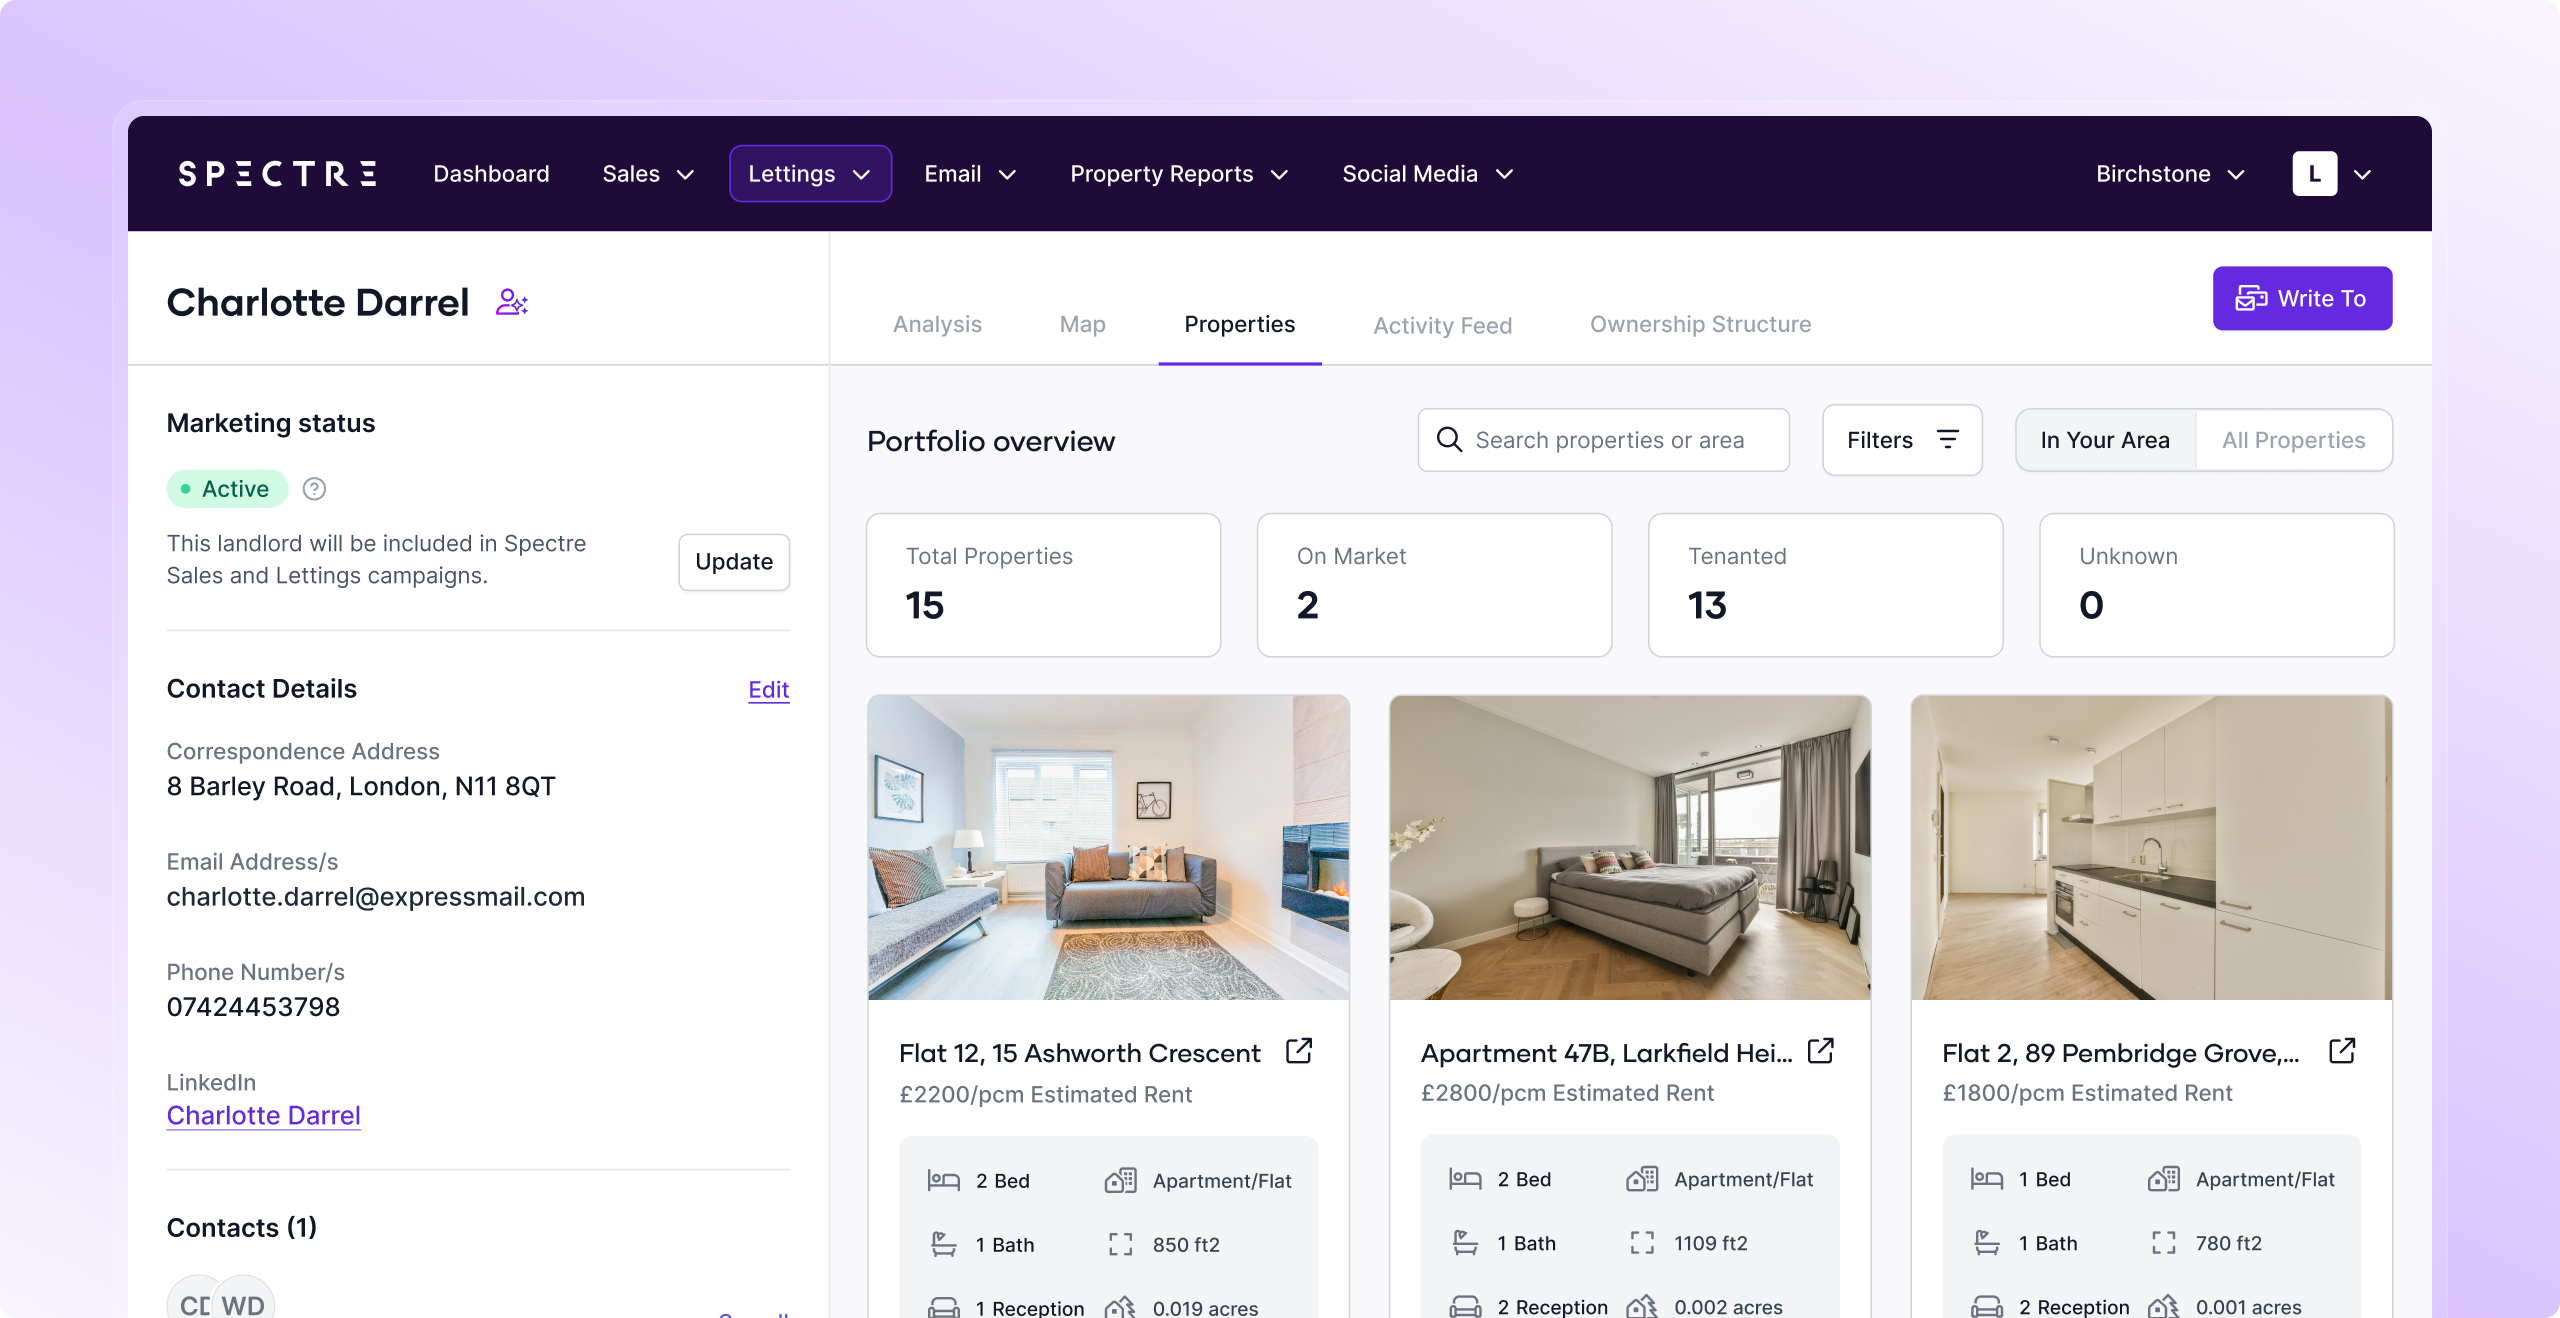
Task: Click floor area icon beside 780 ft2
Action: click(2163, 1243)
